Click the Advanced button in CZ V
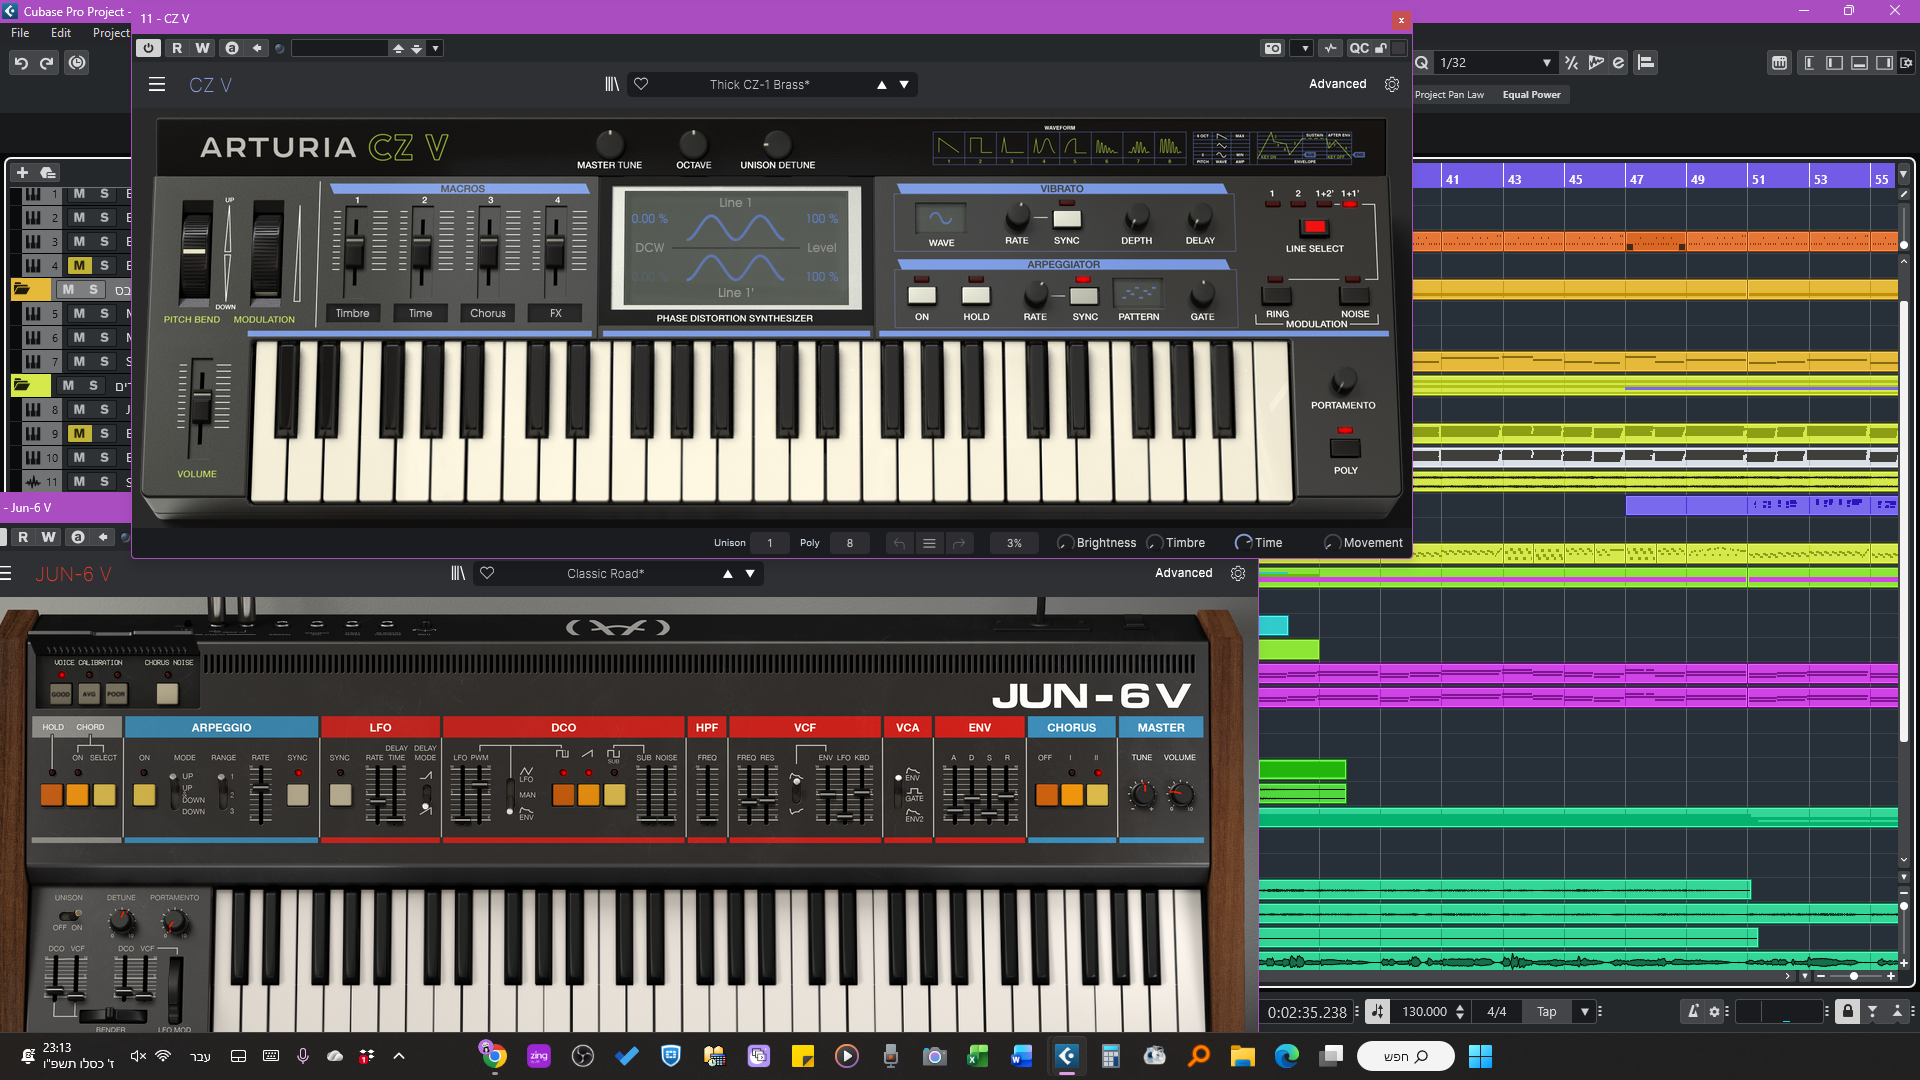Viewport: 1920px width, 1080px height. point(1337,85)
